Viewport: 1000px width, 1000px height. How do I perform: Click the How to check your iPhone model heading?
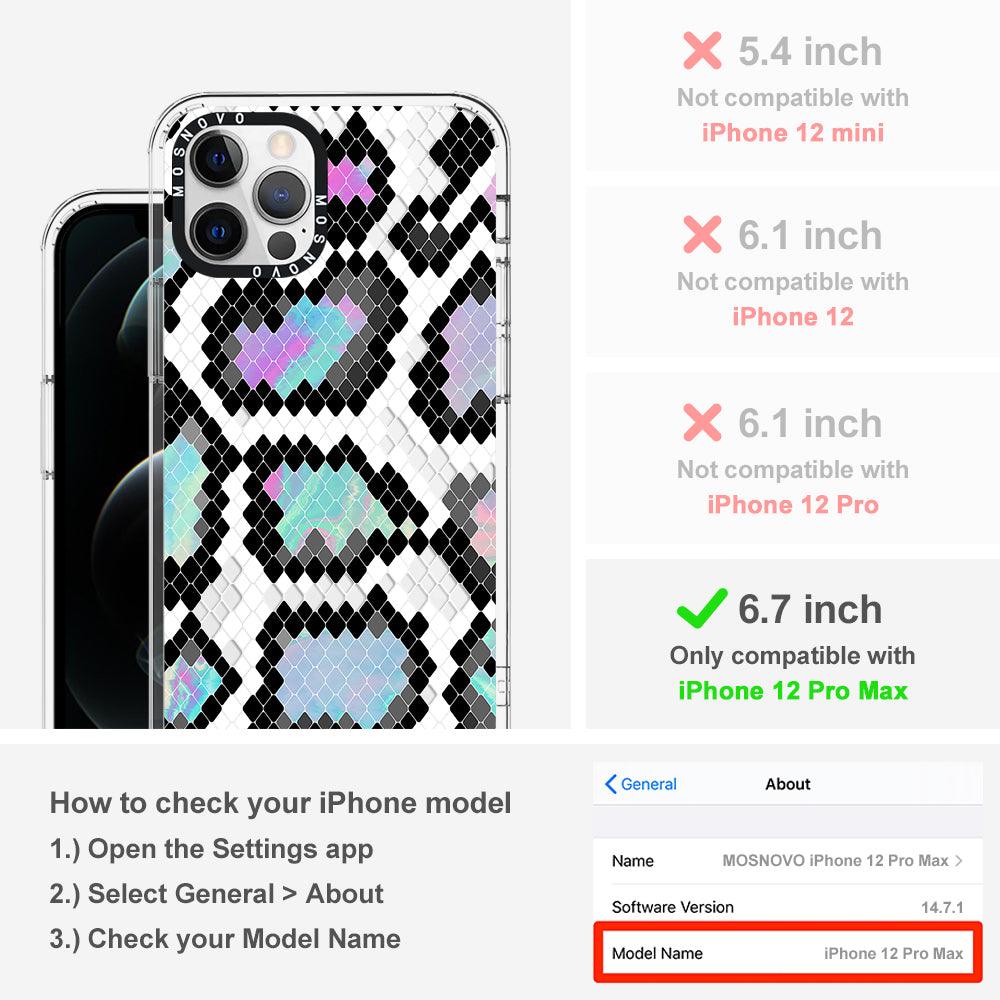[281, 803]
